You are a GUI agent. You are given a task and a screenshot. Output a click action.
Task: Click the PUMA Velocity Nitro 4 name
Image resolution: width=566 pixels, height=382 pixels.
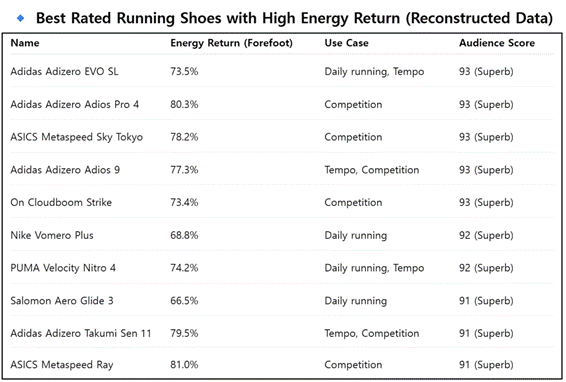[63, 268]
